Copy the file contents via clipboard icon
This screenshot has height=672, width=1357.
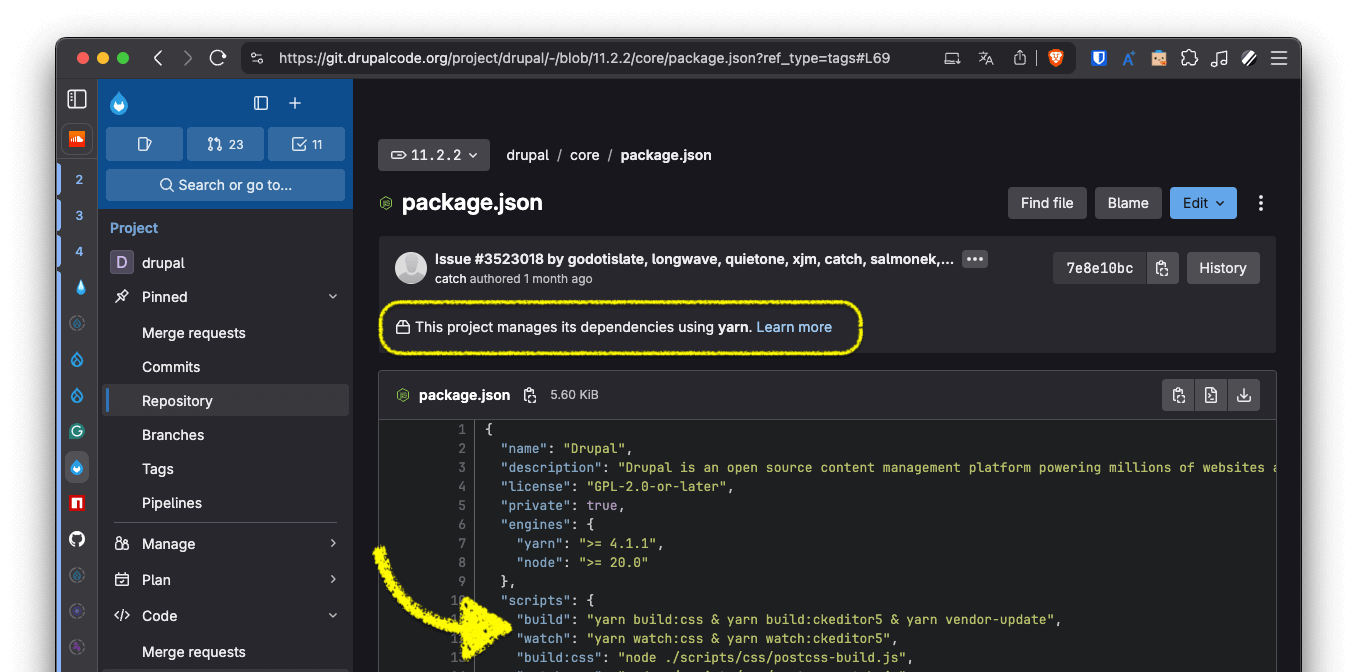(1177, 394)
